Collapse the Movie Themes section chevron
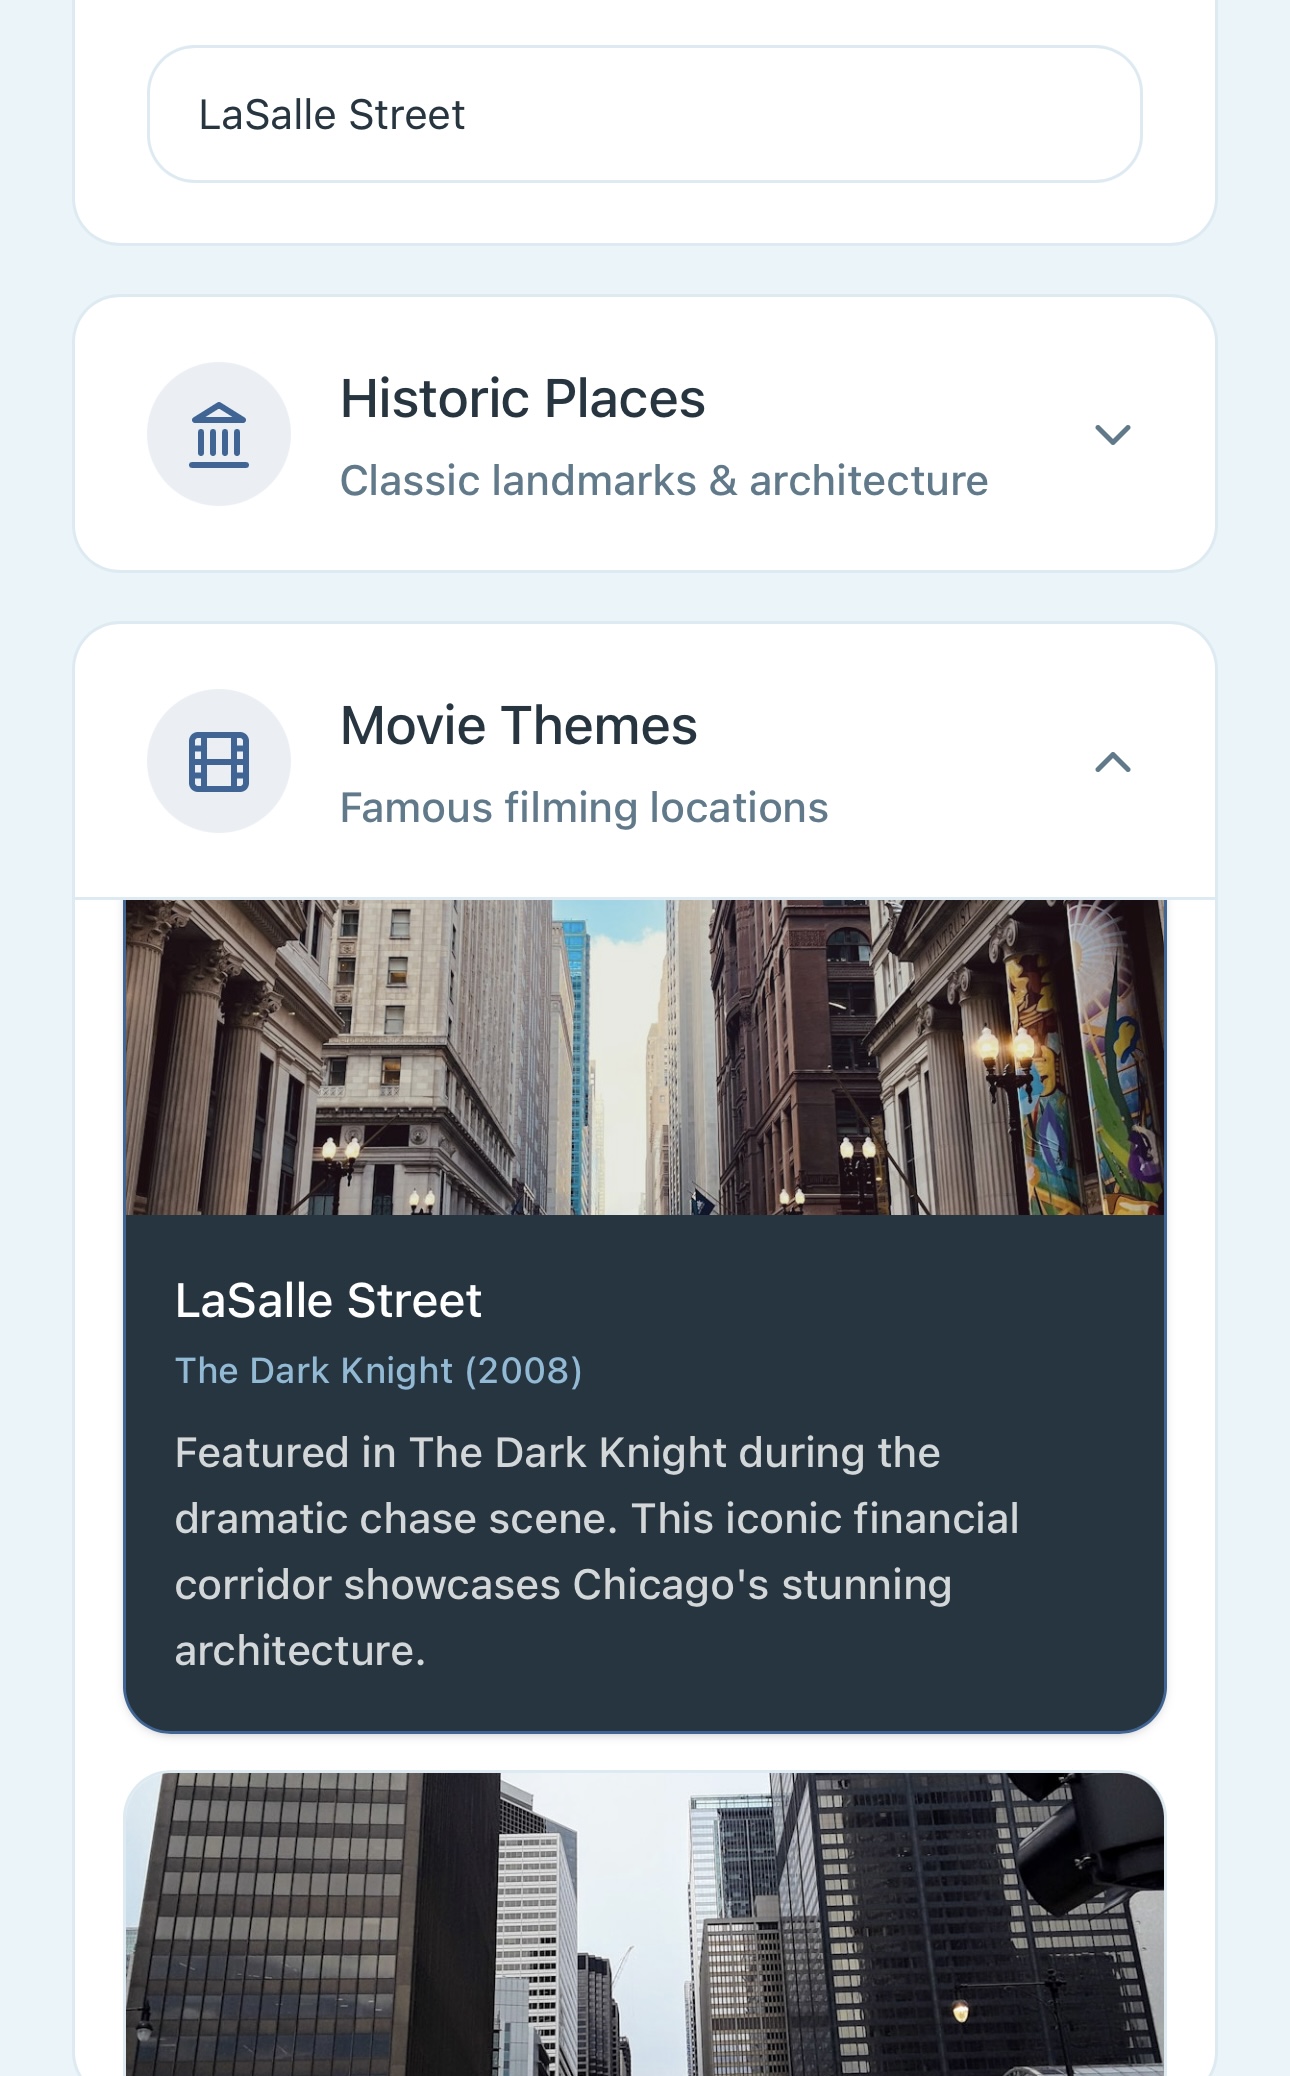The image size is (1290, 2076). point(1112,762)
